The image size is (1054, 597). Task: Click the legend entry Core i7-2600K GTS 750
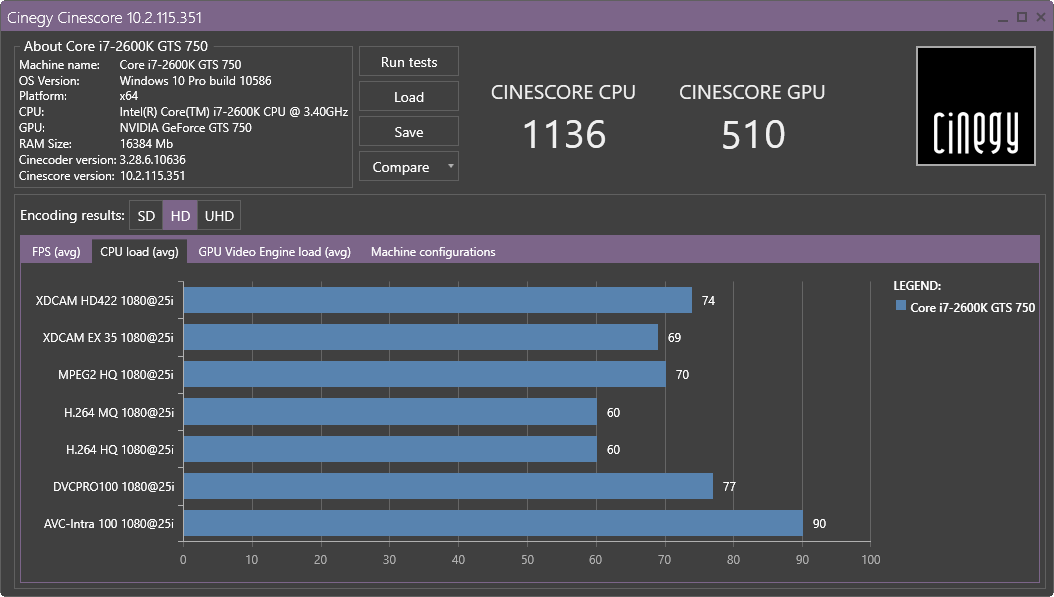click(x=972, y=307)
